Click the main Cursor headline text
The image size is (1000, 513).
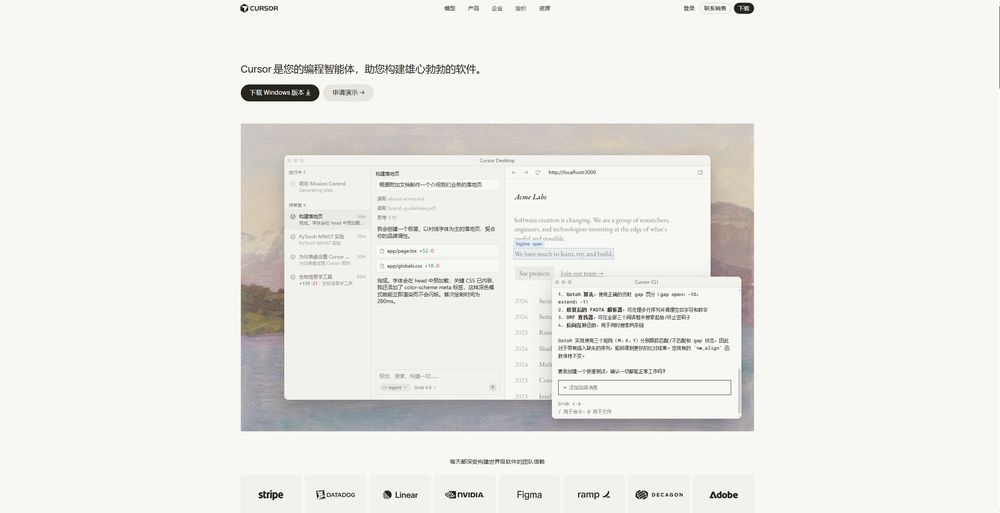pyautogui.click(x=361, y=69)
